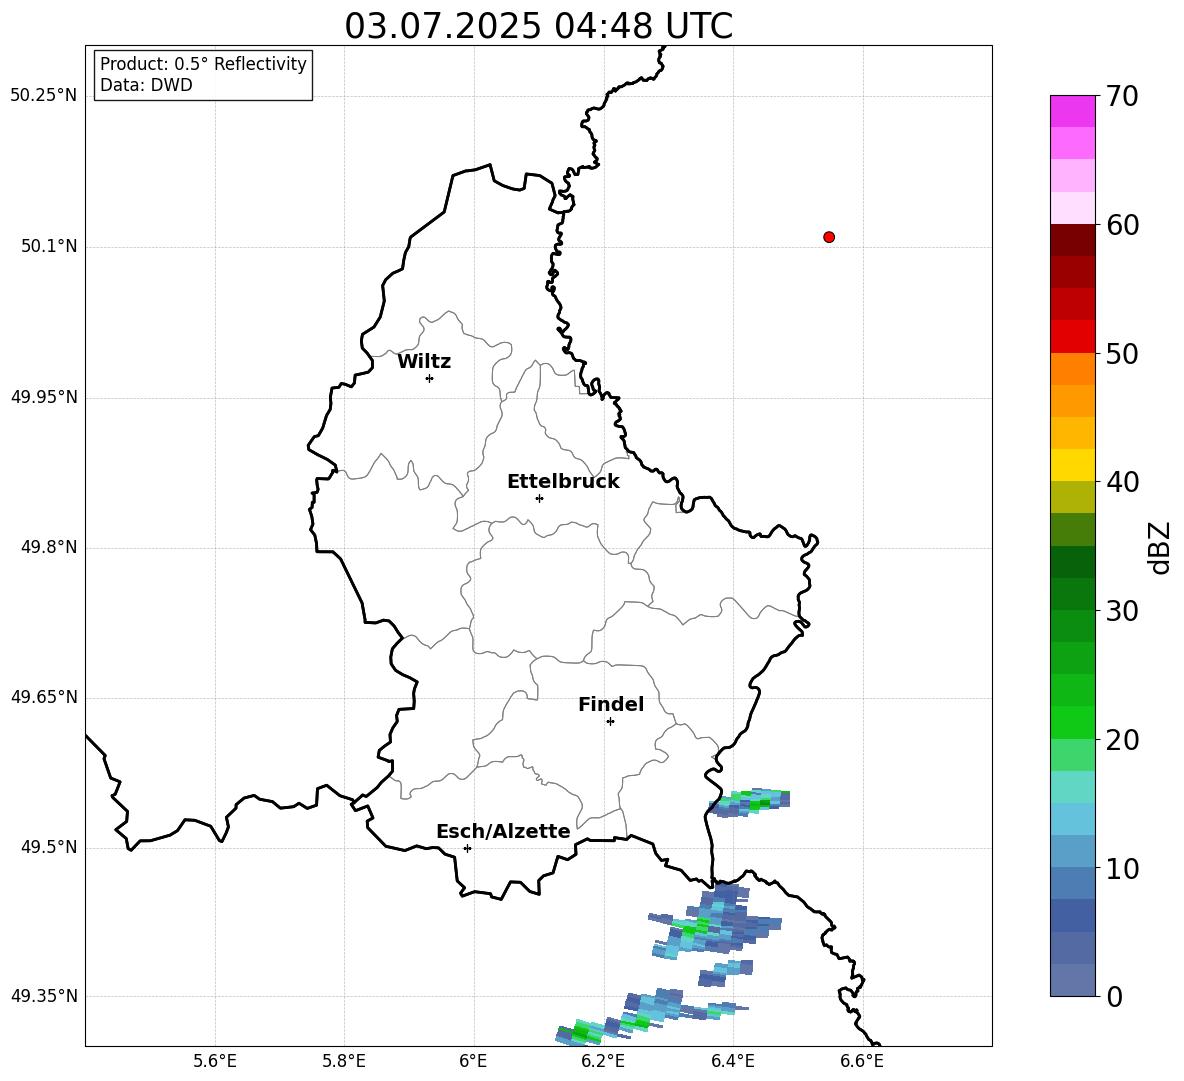The height and width of the screenshot is (1081, 1184).
Task: Click the Product: 0.5° Reflectivity label
Action: click(203, 63)
